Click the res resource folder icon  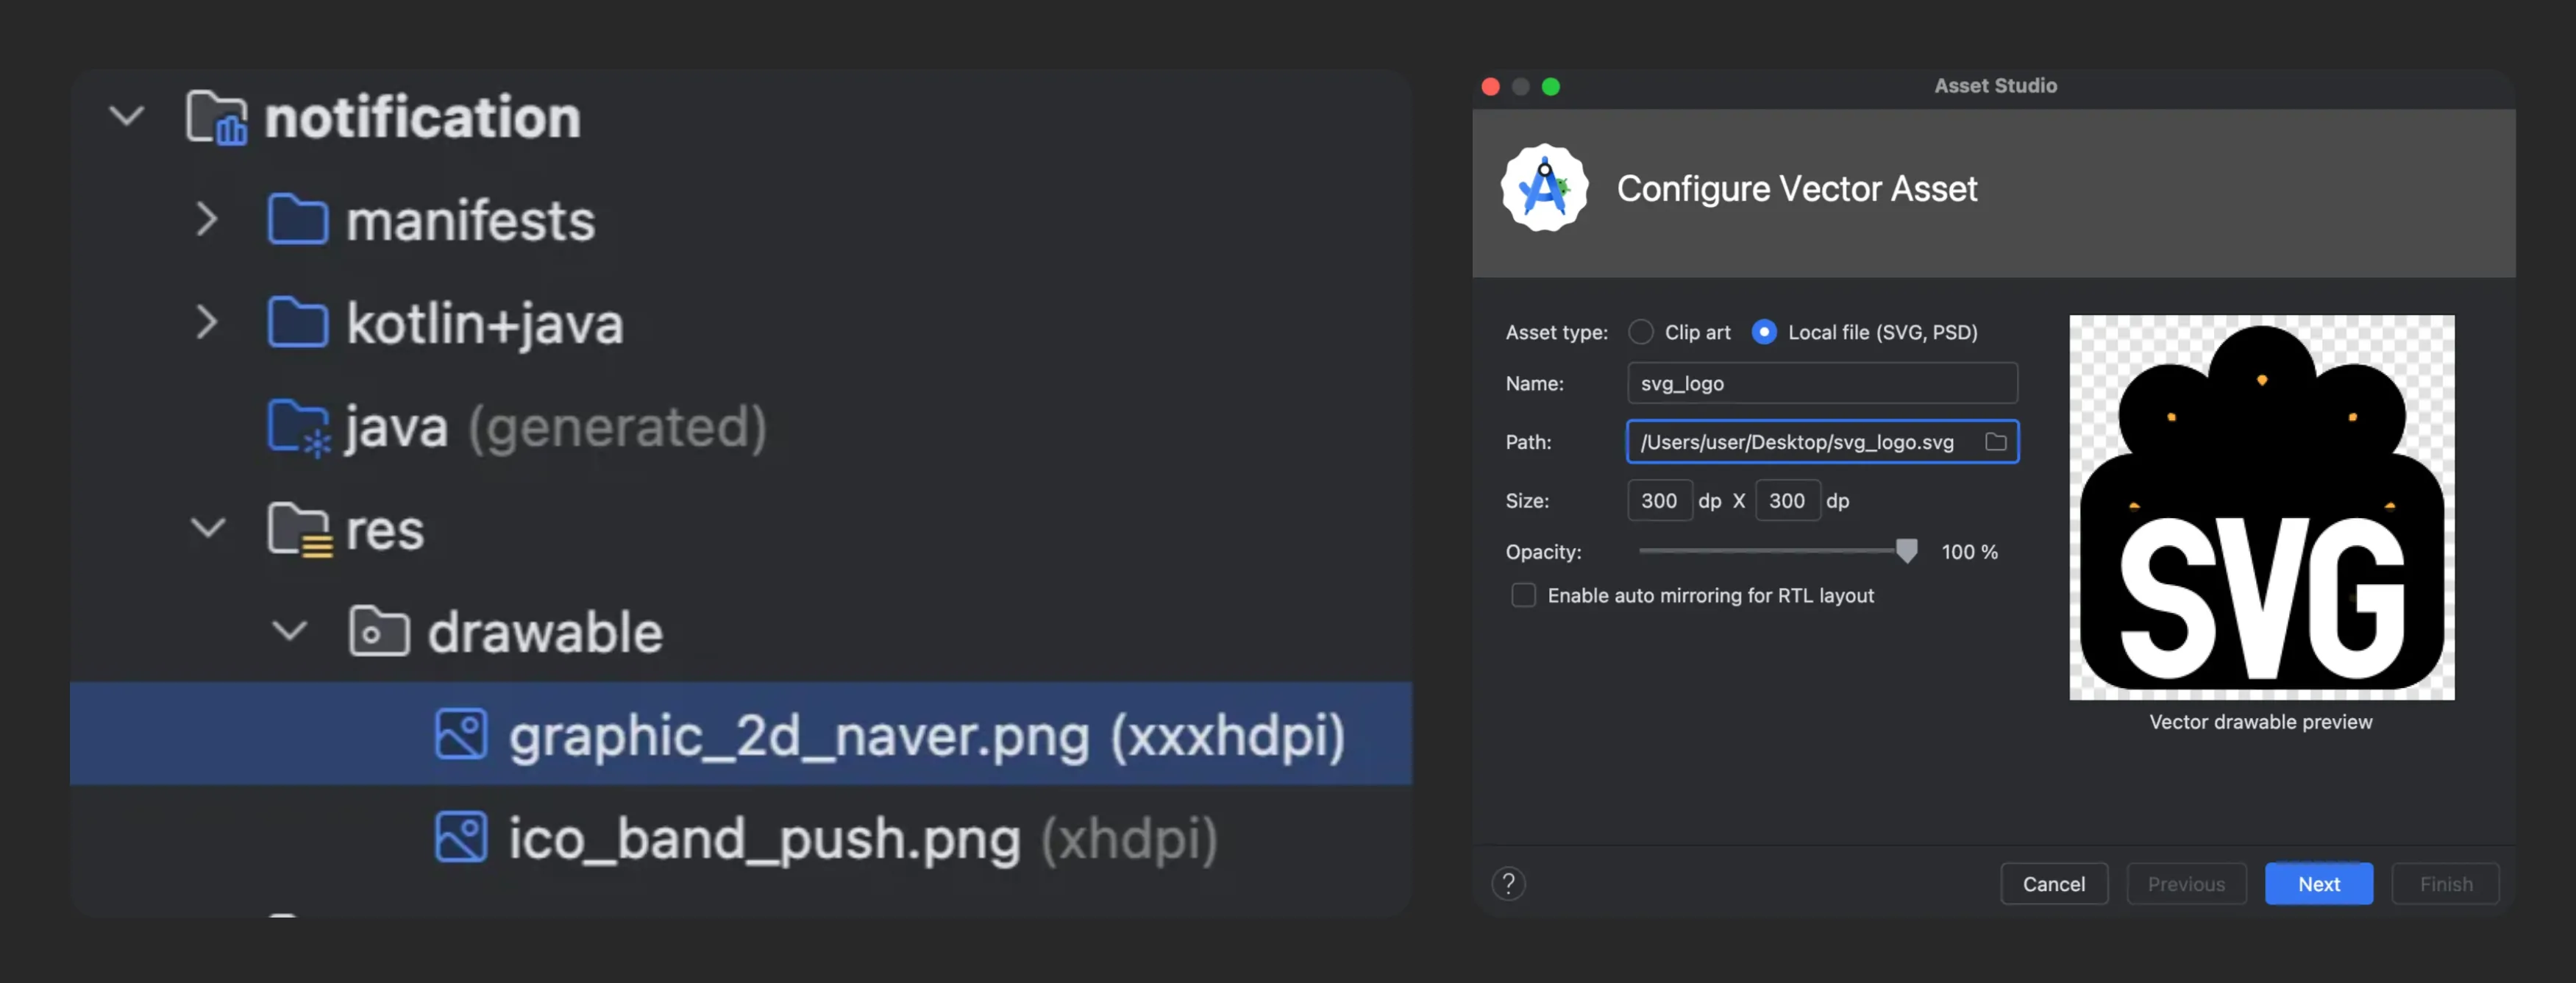(298, 529)
